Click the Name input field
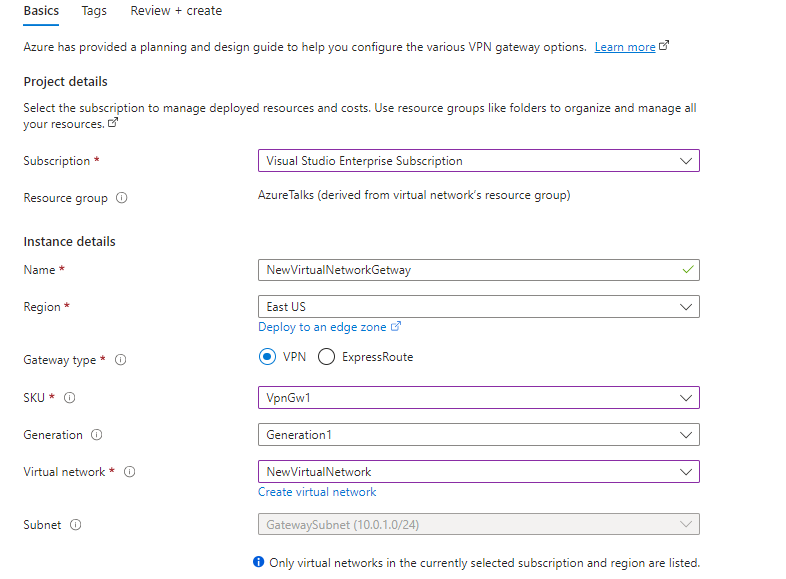Viewport: 786px width, 579px height. (479, 270)
